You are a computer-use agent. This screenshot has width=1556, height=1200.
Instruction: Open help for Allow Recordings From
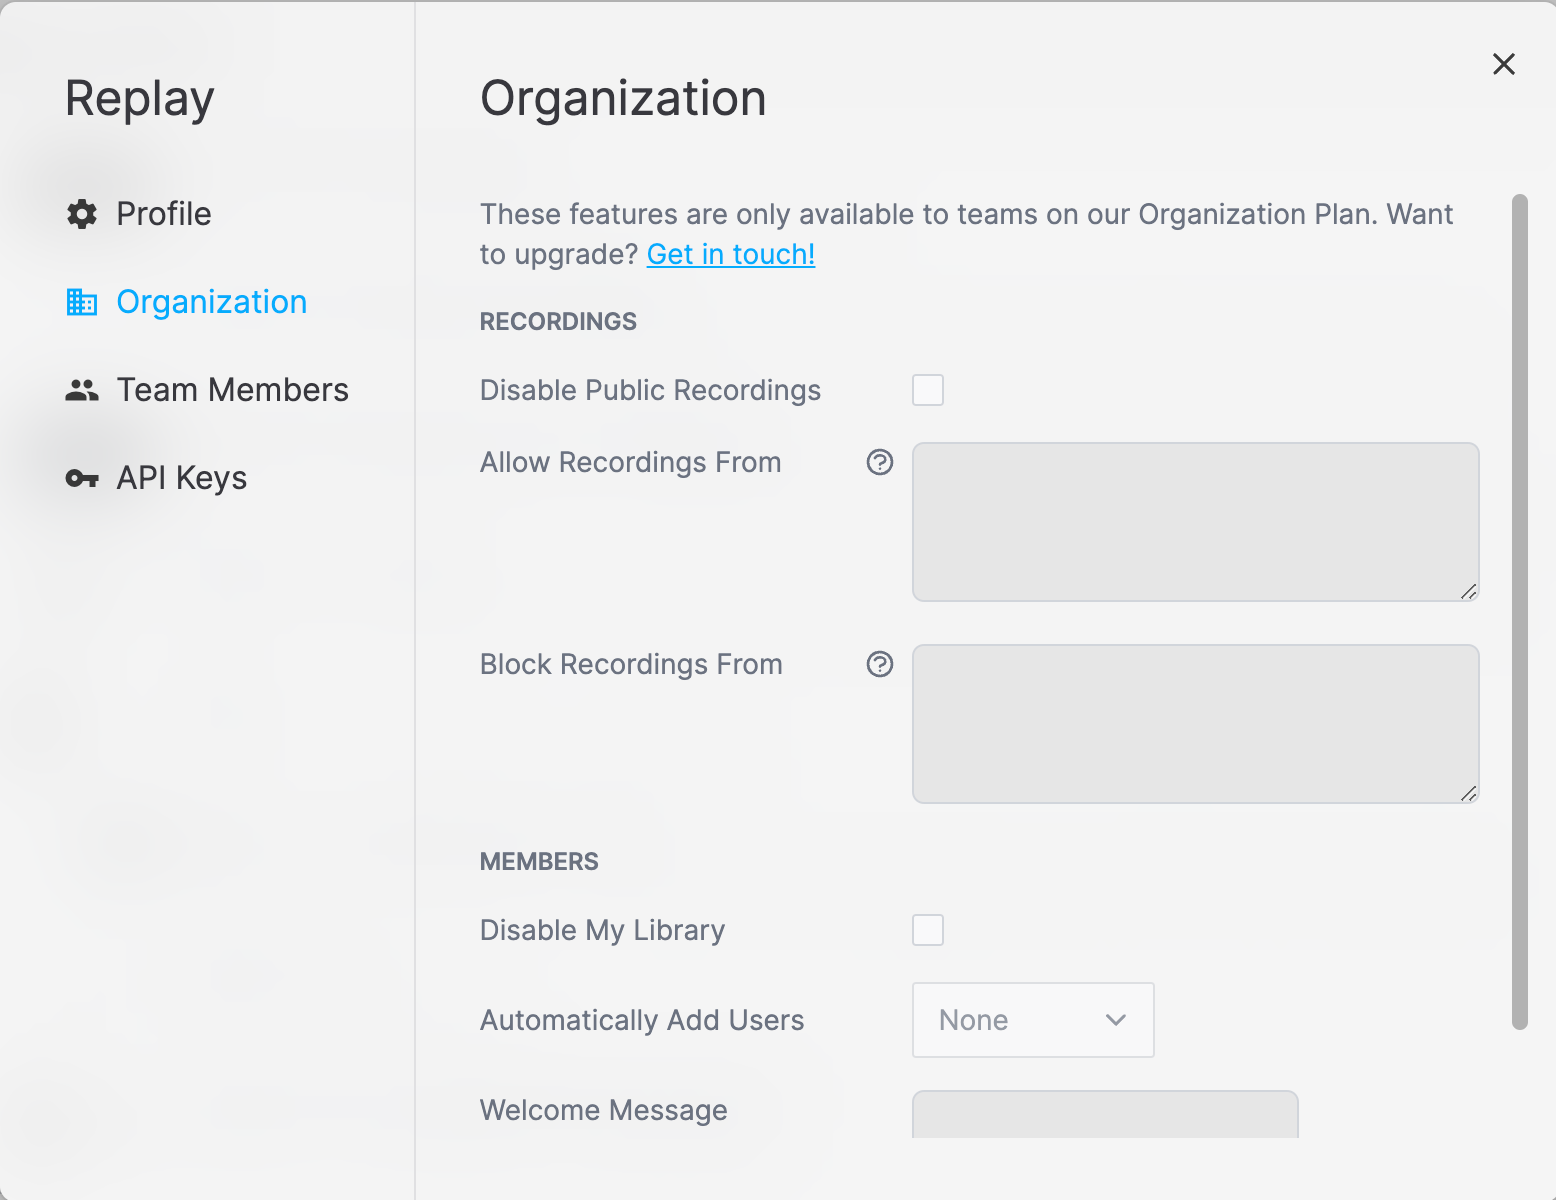tap(880, 462)
